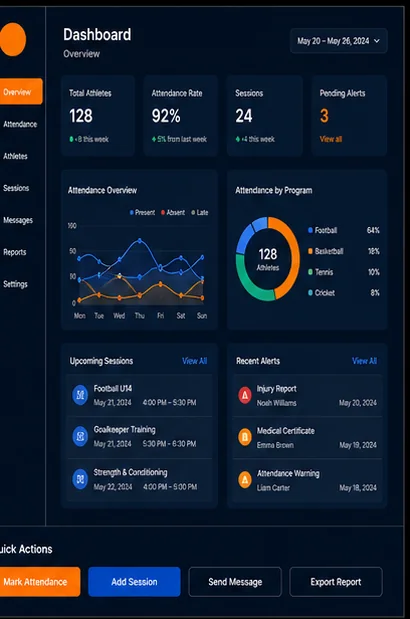Viewport: 410px width, 619px height.
Task: Click the Dashboard heading
Action: pyautogui.click(x=97, y=35)
